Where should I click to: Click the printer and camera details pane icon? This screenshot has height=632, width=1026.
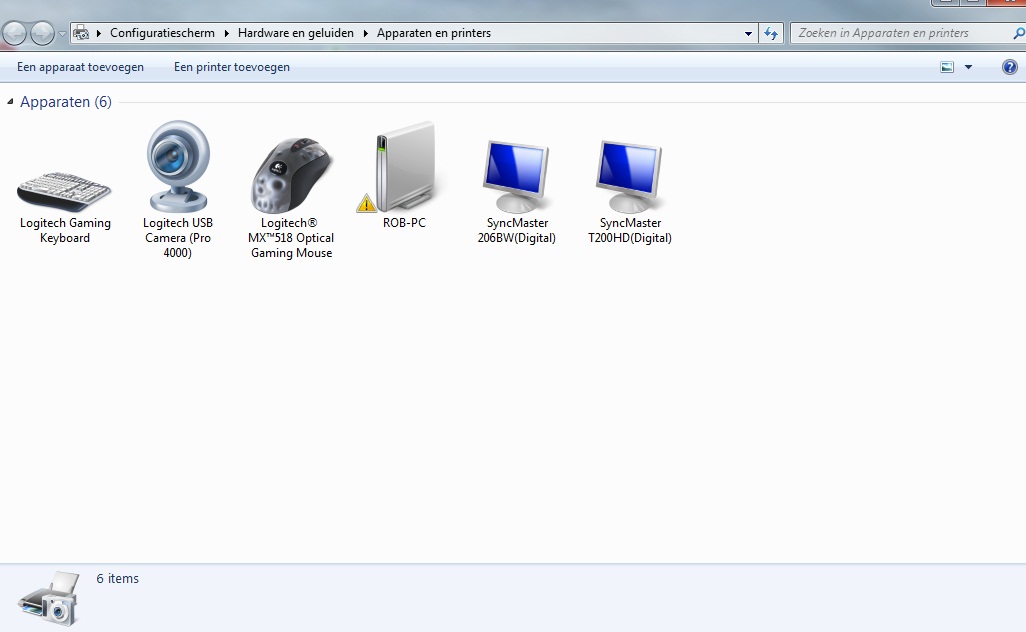click(50, 599)
